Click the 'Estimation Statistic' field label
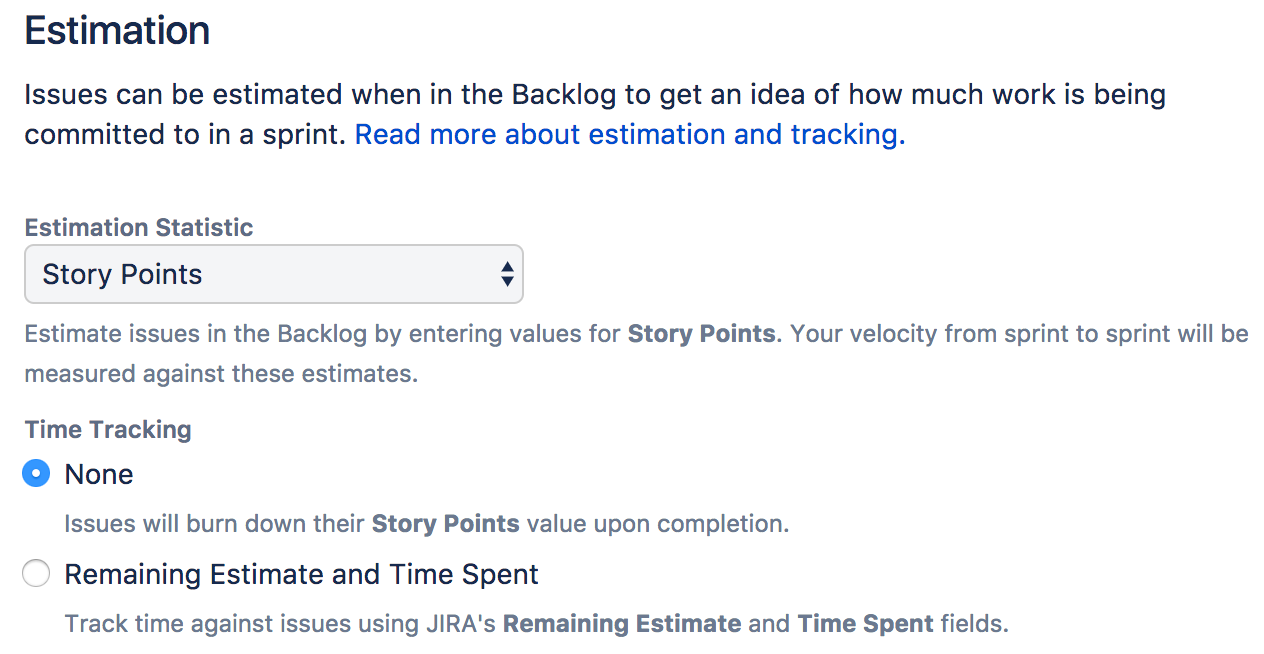1264x654 pixels. pos(139,227)
